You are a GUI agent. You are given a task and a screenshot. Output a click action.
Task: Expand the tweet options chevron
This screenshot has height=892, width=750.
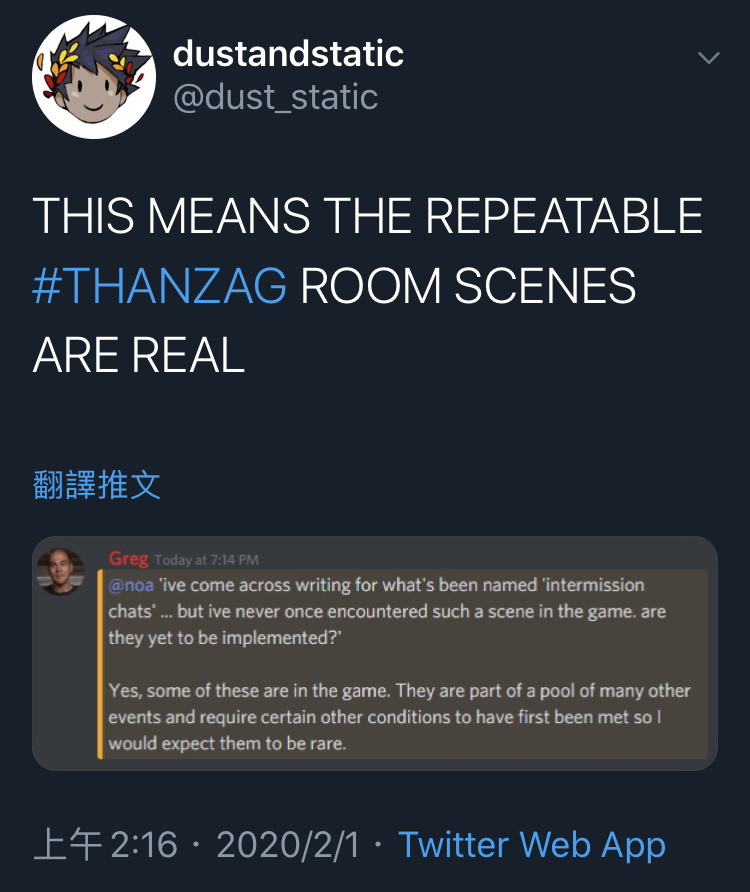click(x=708, y=57)
